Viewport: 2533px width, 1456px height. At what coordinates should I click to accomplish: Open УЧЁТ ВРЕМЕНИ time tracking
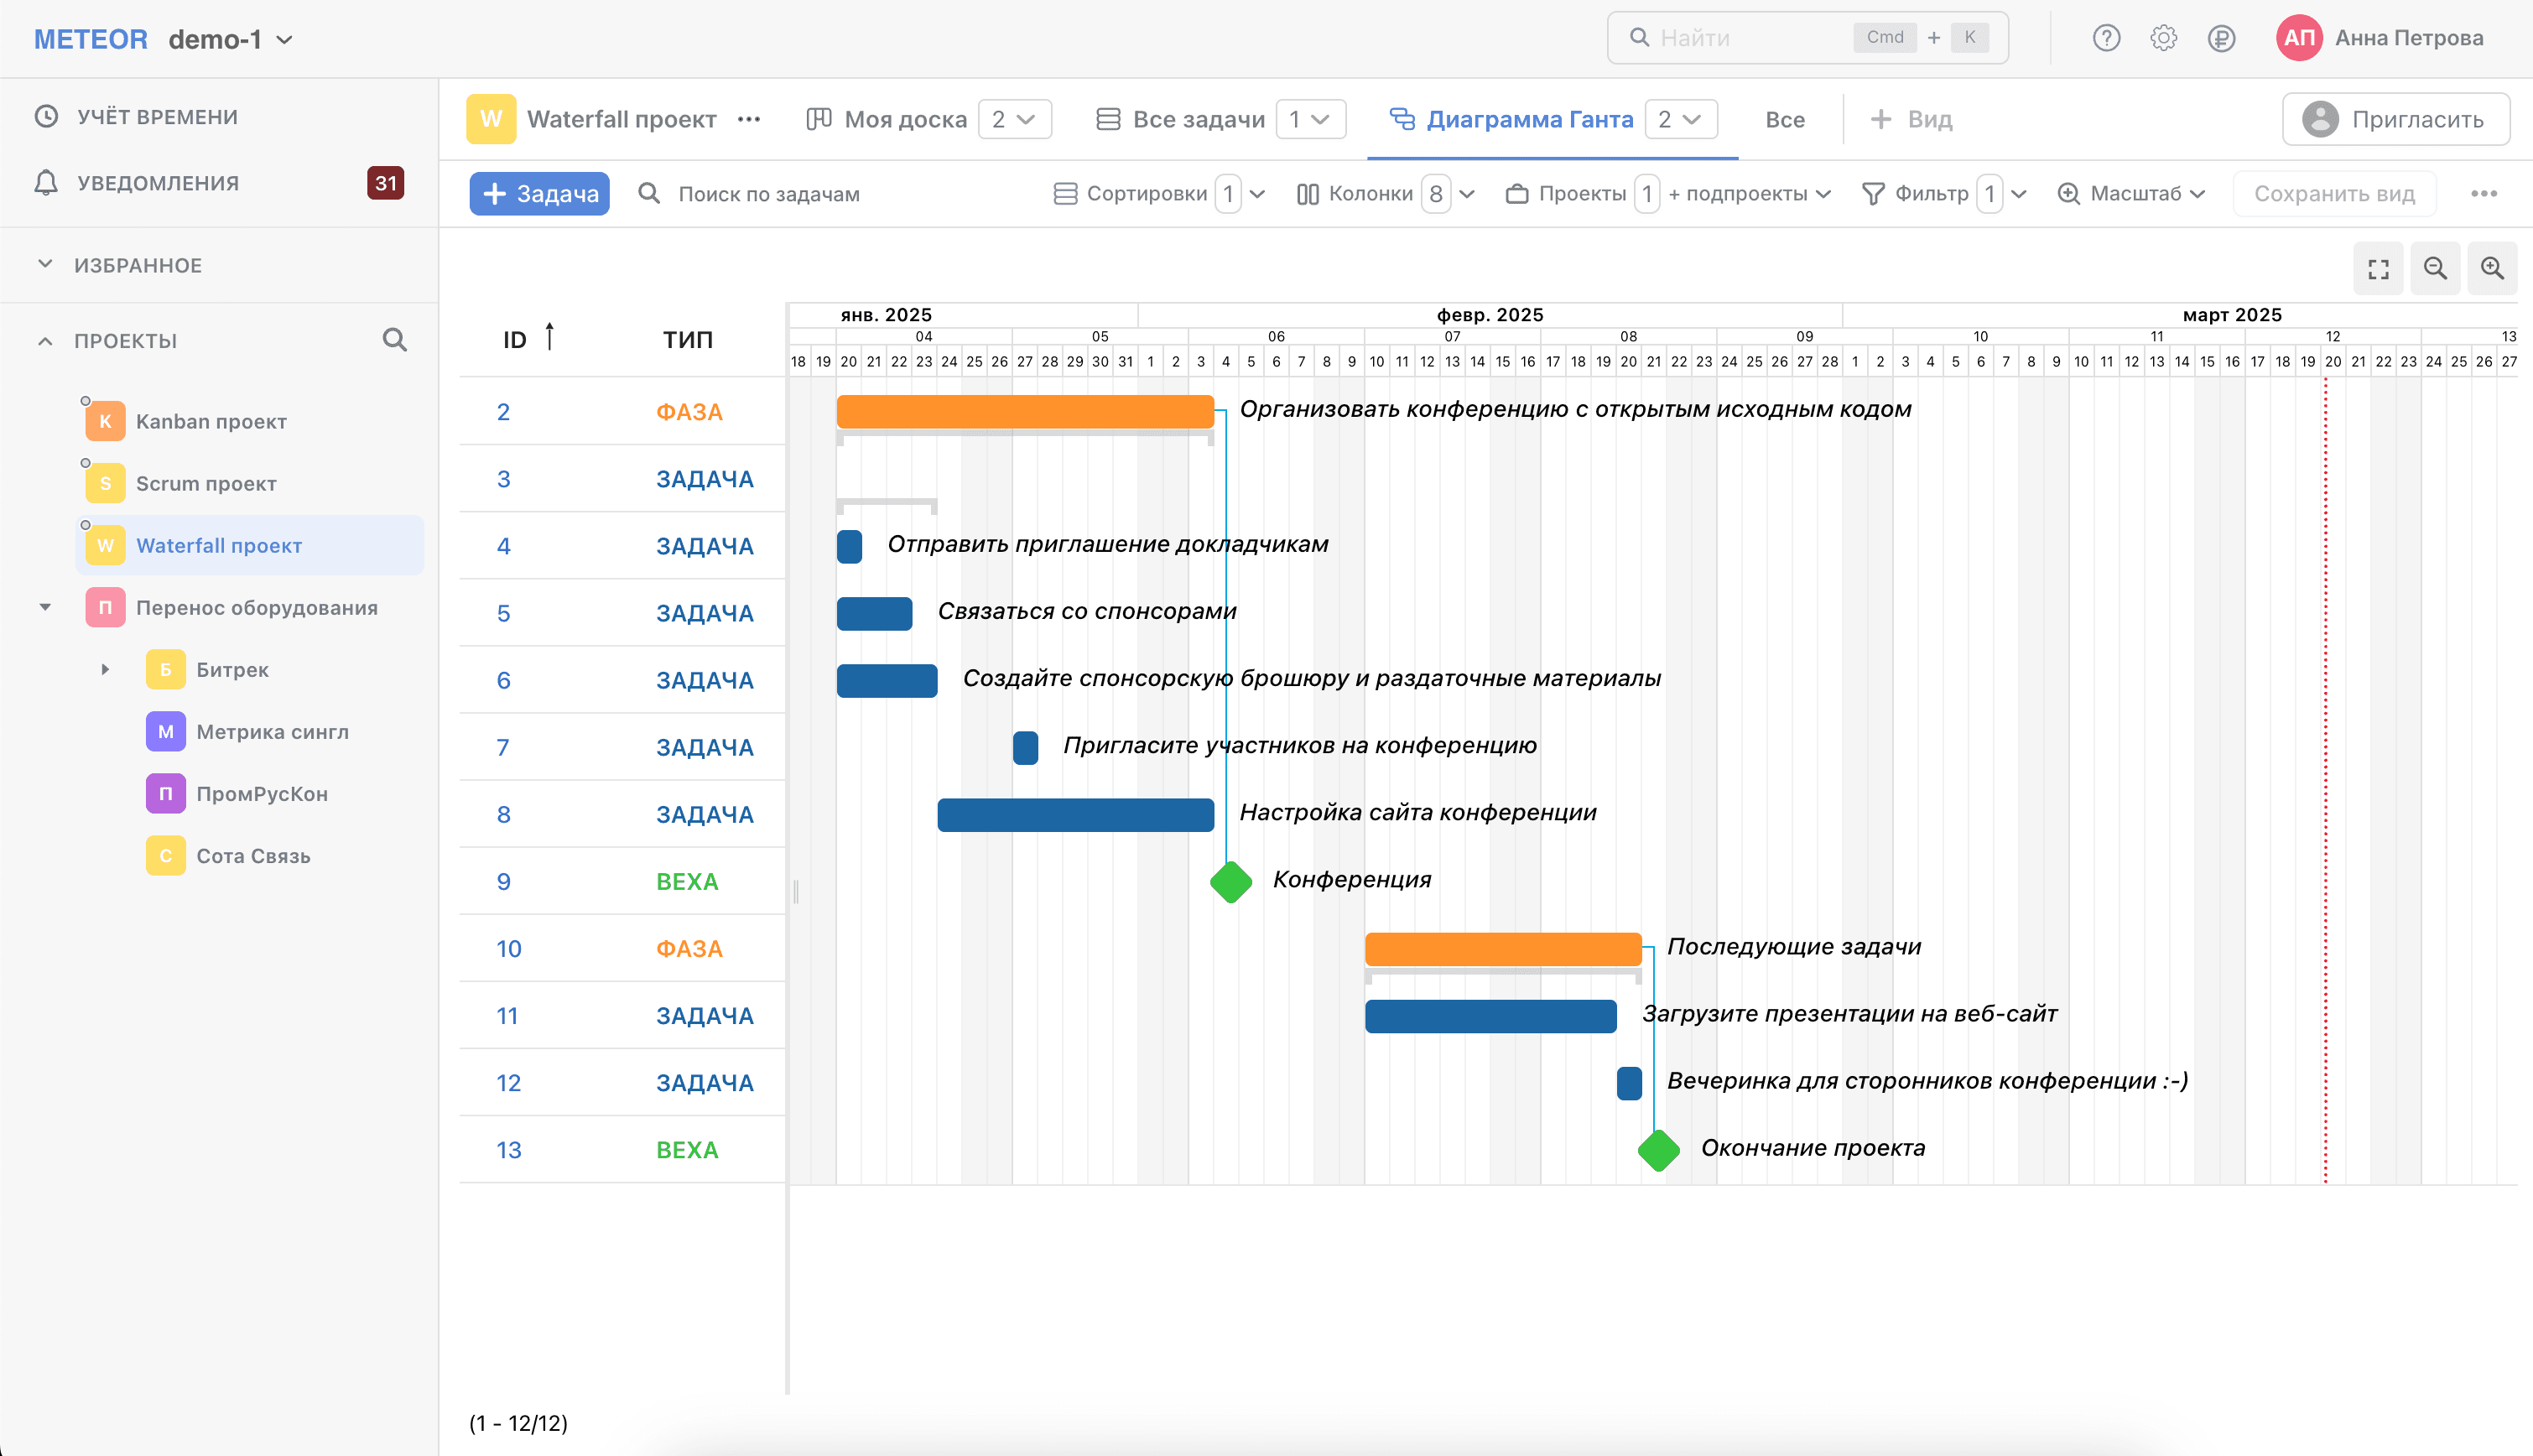pyautogui.click(x=137, y=116)
